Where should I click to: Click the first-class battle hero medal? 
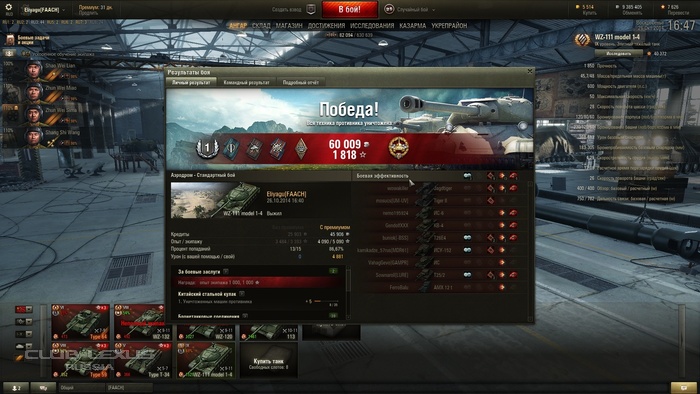(207, 148)
